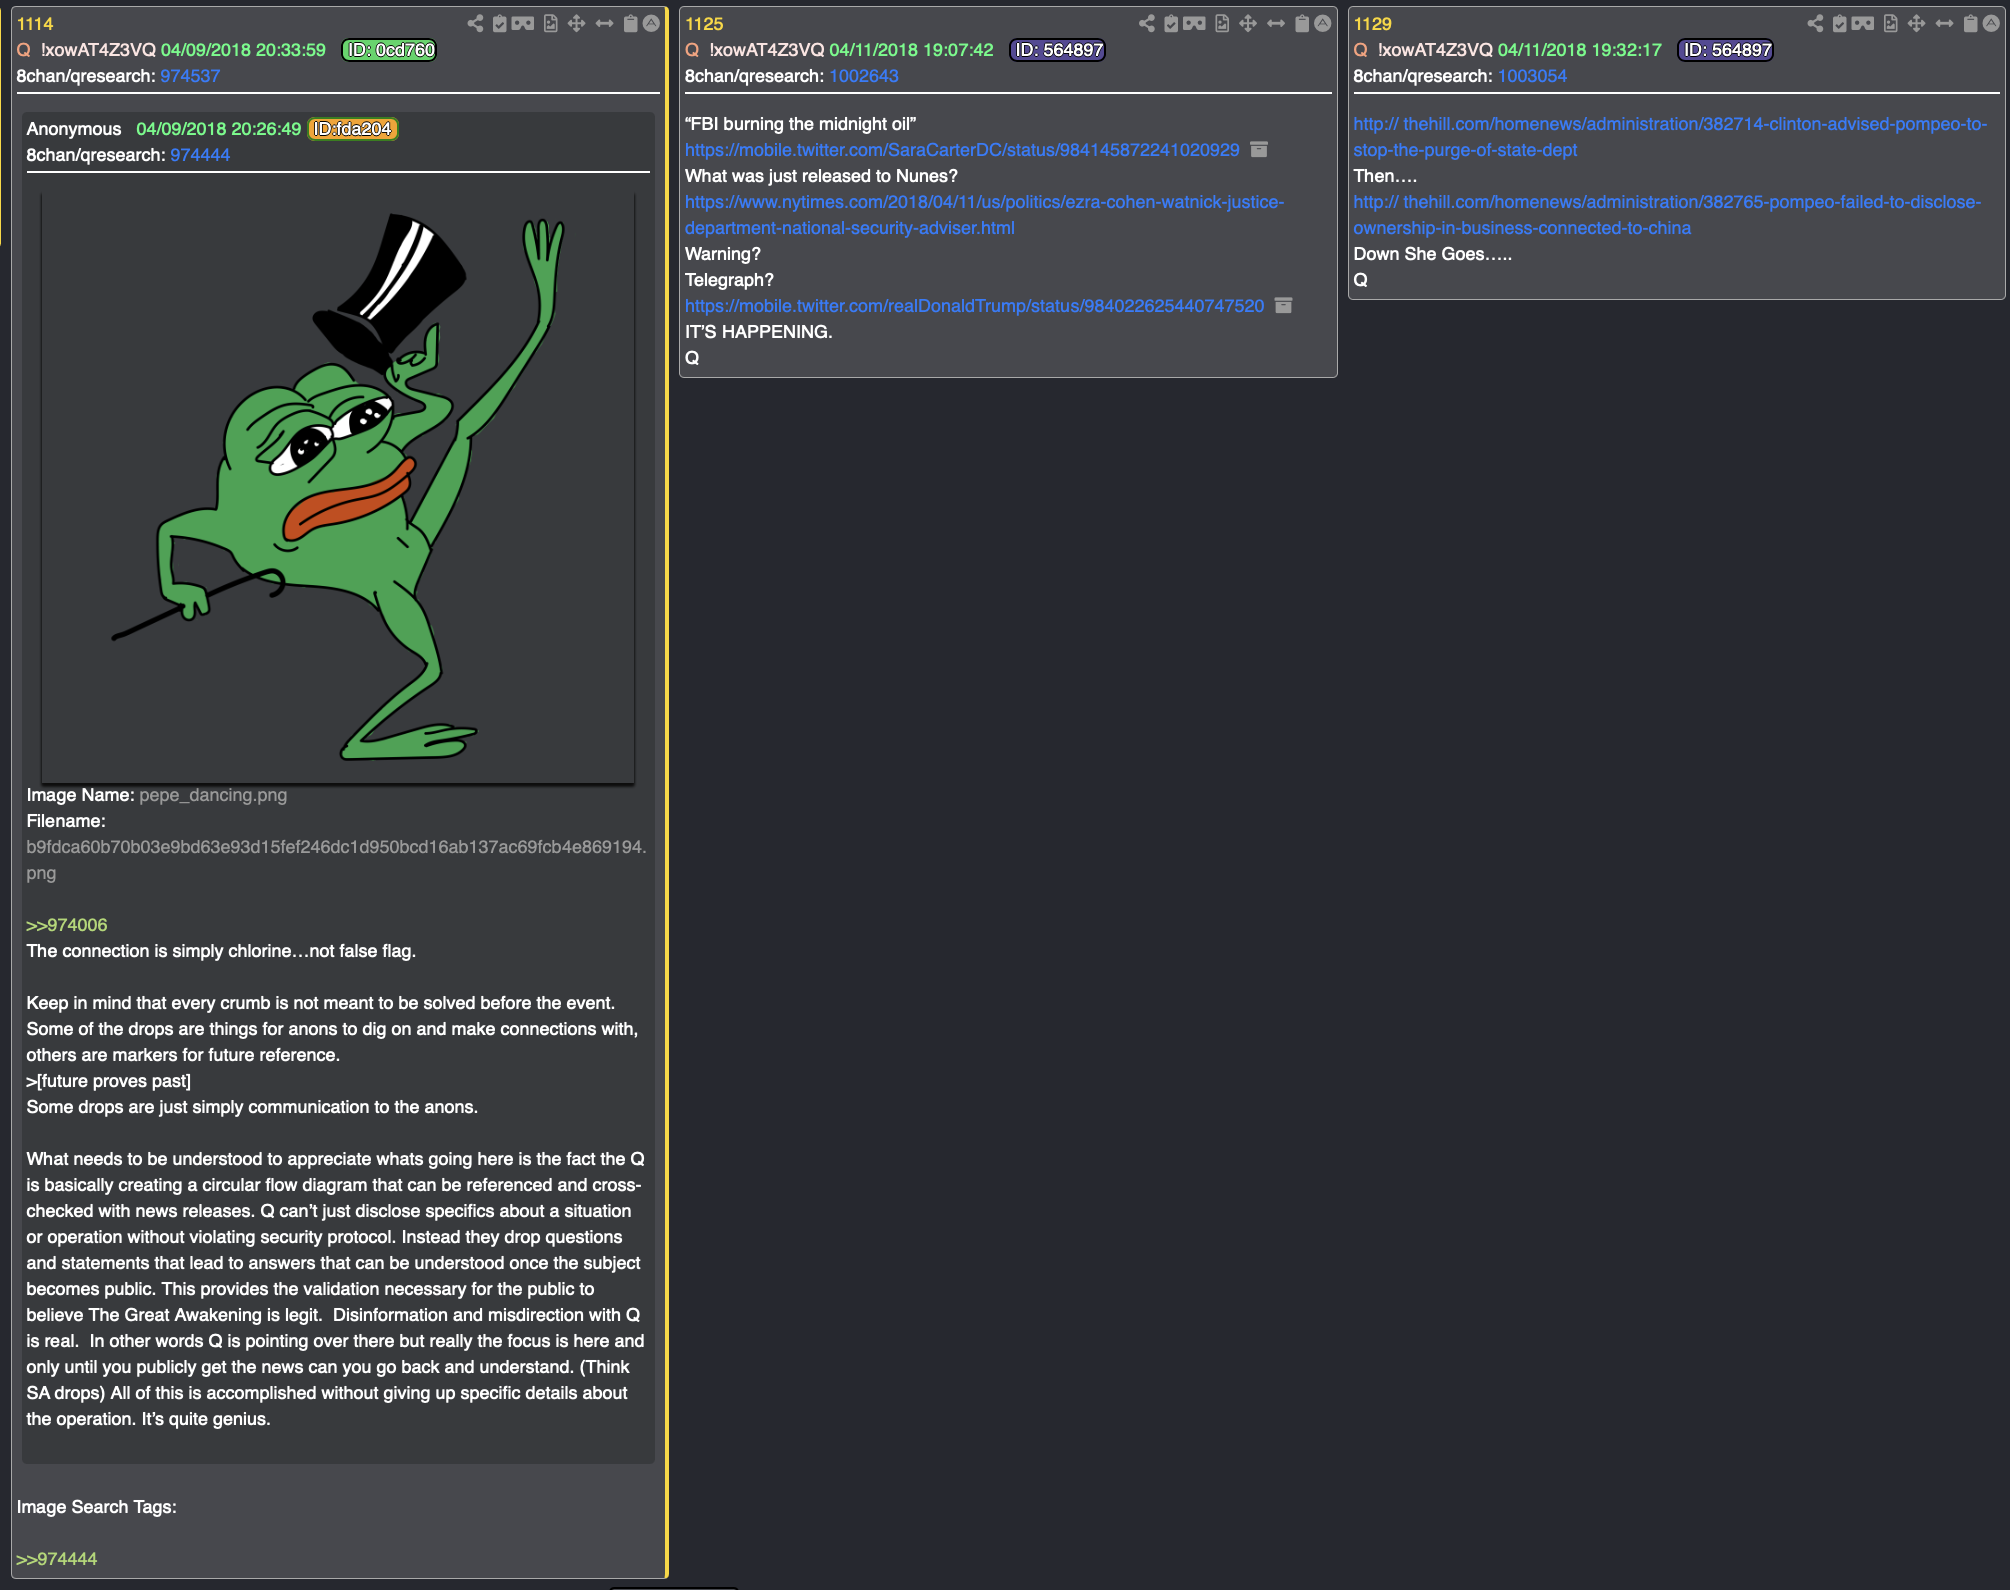Viewport: 2010px width, 1590px height.
Task: Click tripcode !xowAT4Z3VQ on post 1129
Action: [1435, 50]
